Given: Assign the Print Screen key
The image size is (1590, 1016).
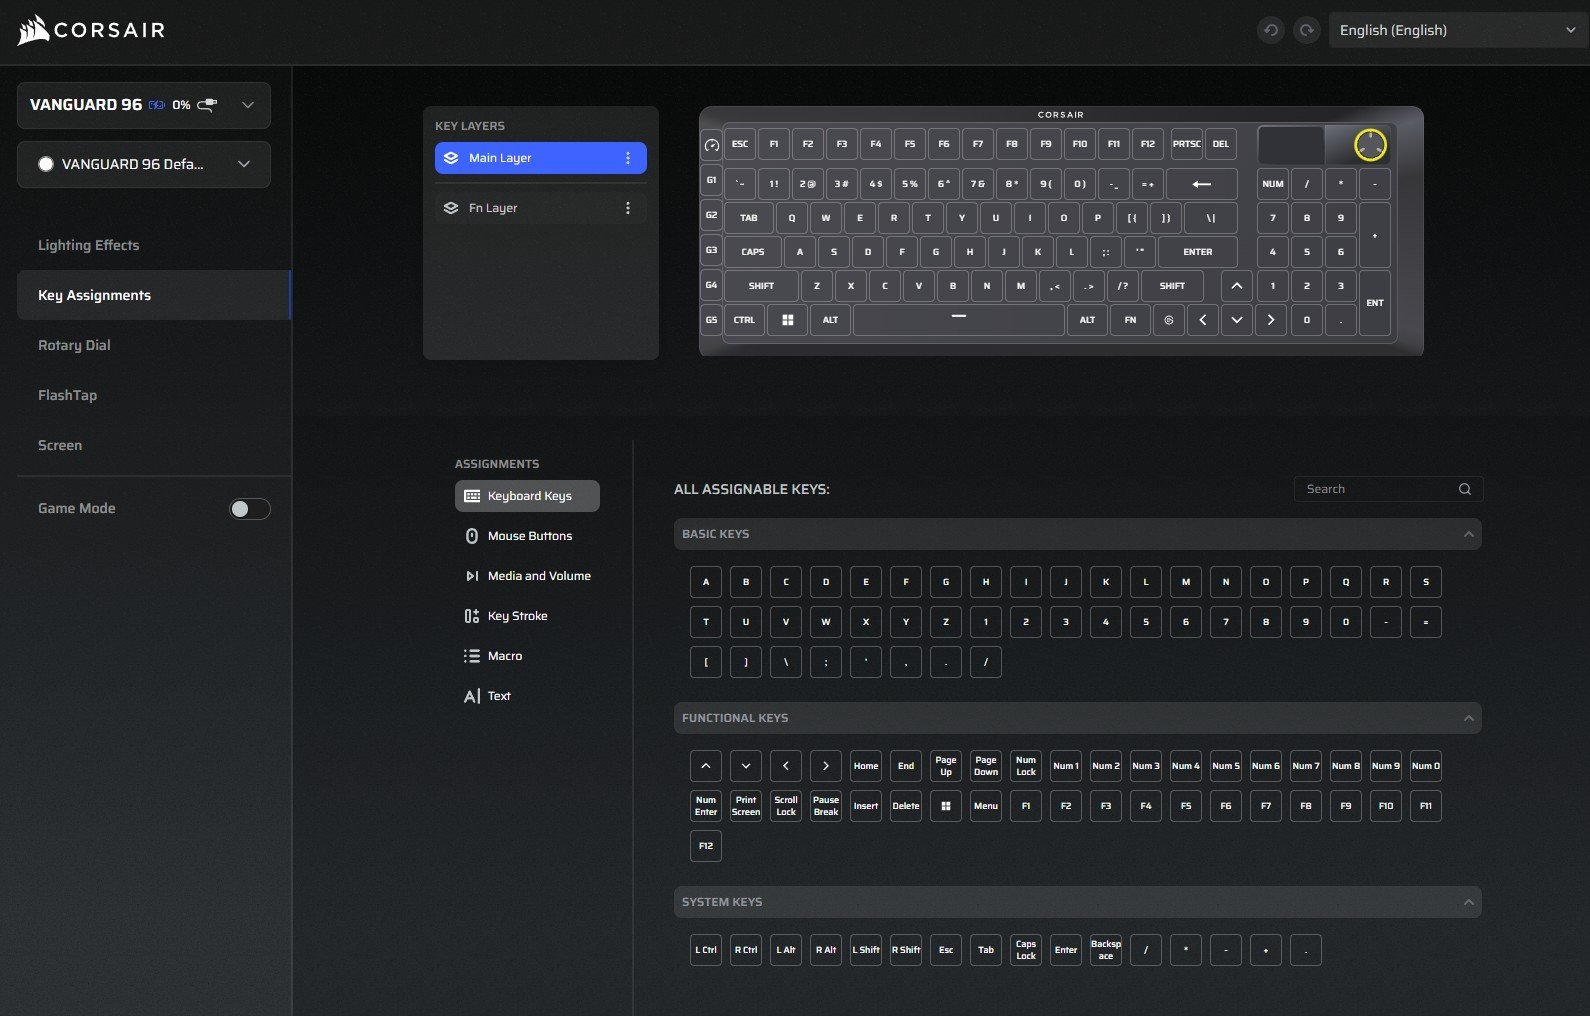Looking at the screenshot, I should (746, 806).
